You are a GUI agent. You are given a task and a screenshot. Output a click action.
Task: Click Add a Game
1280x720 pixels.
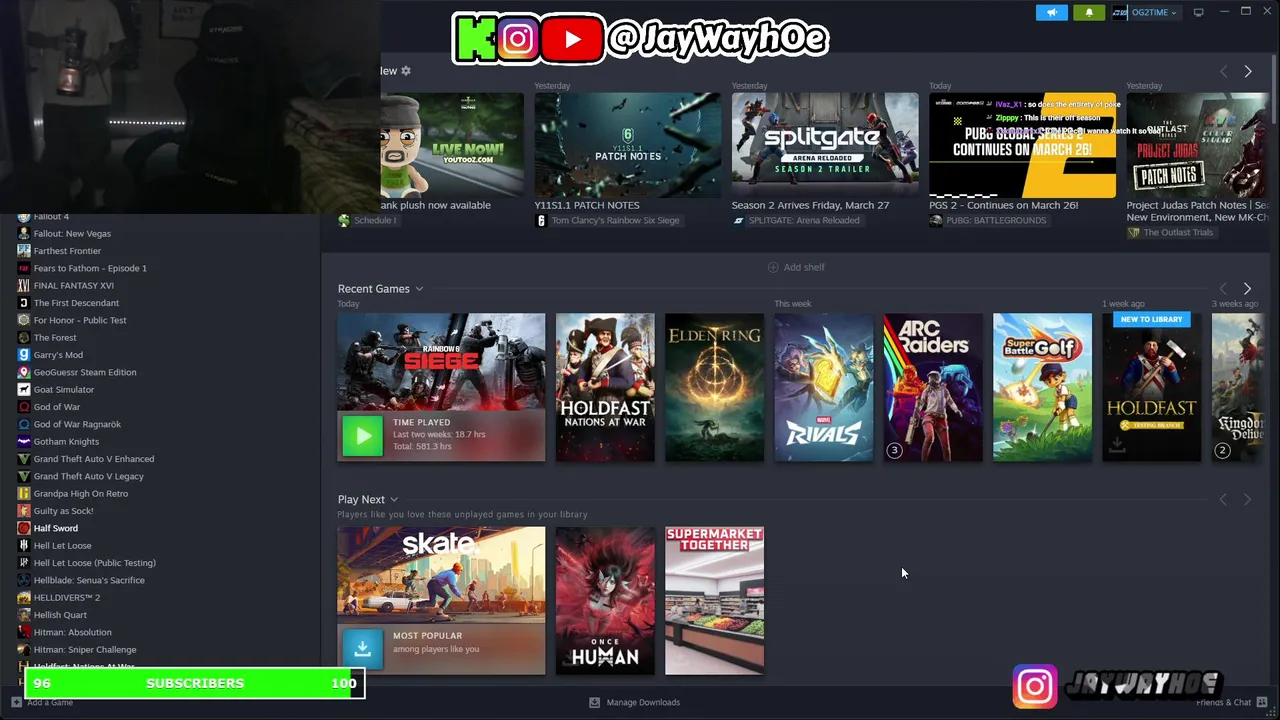coord(42,702)
